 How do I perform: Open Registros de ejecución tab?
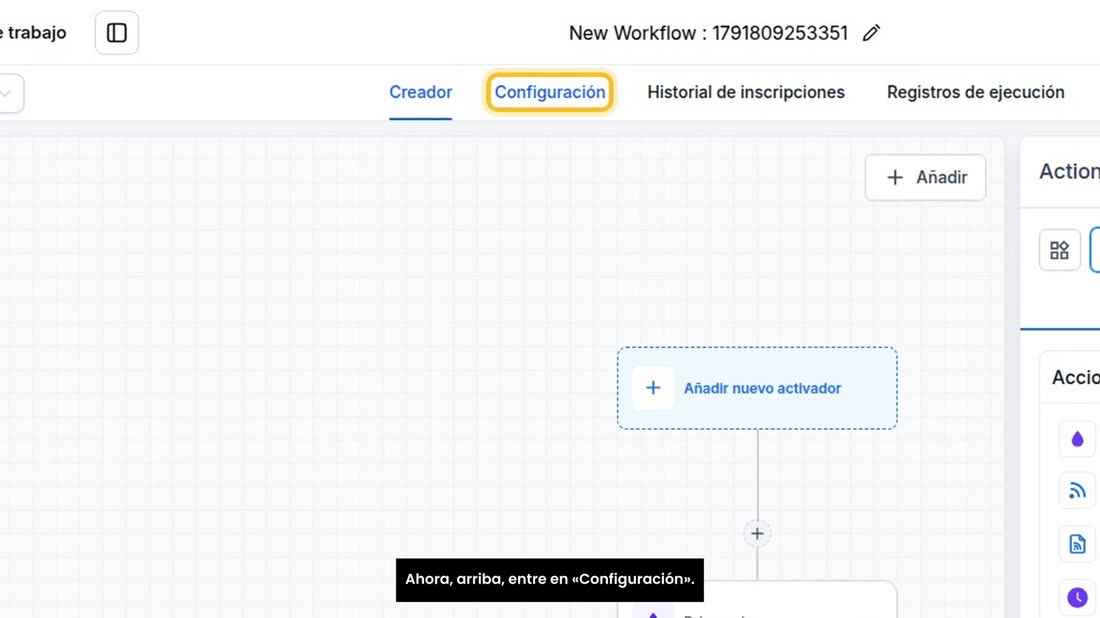click(x=975, y=92)
